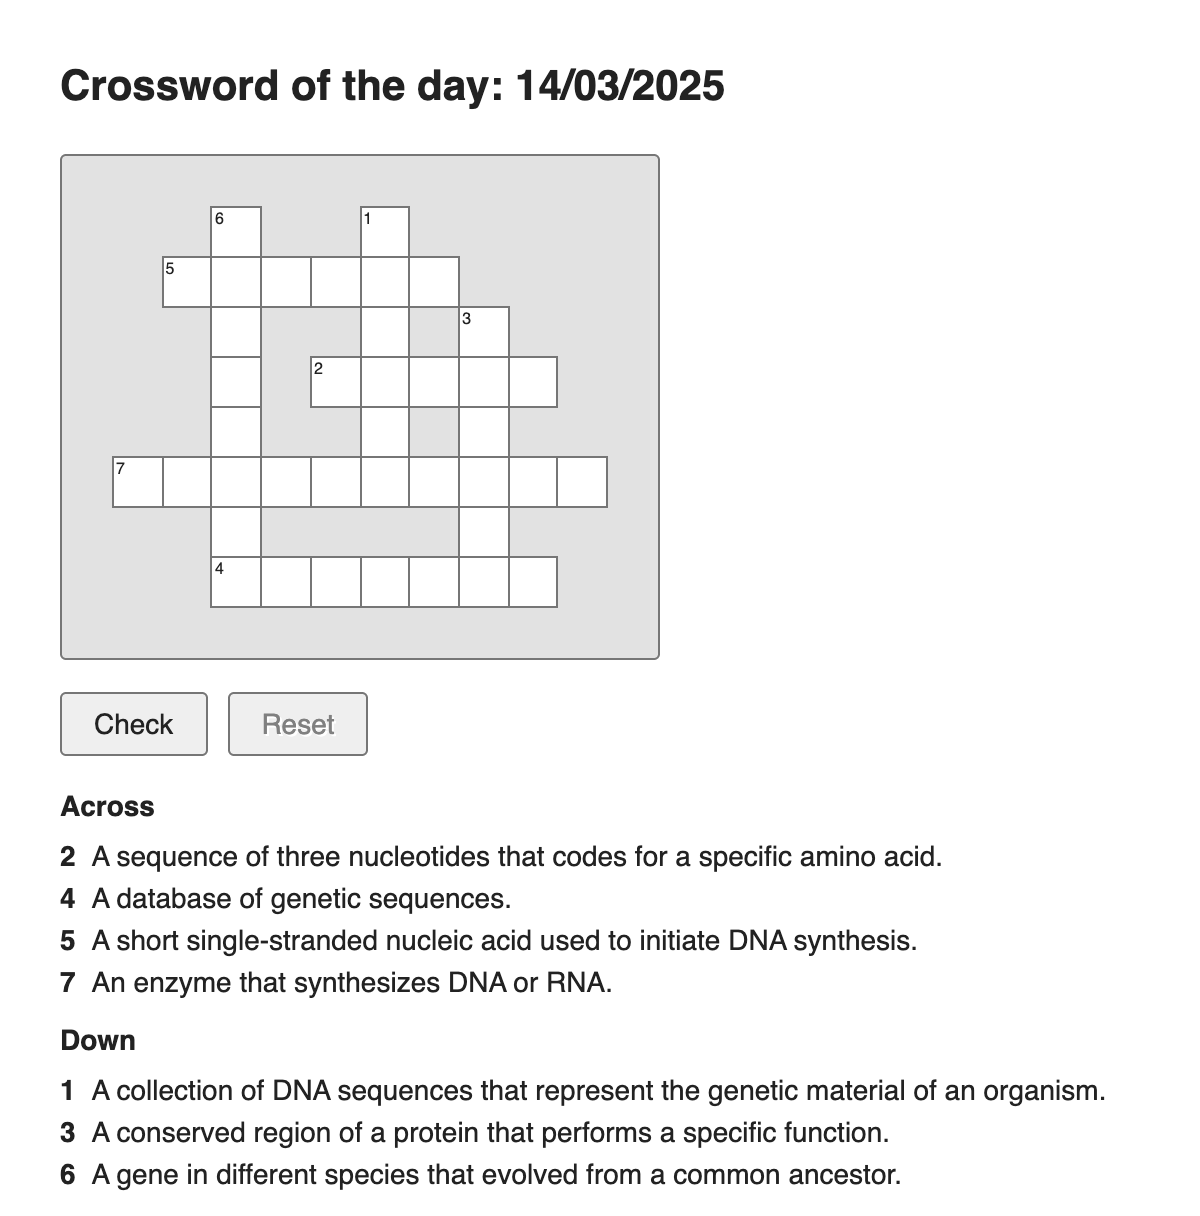Click the enzyme clue numbered 7

(x=336, y=983)
